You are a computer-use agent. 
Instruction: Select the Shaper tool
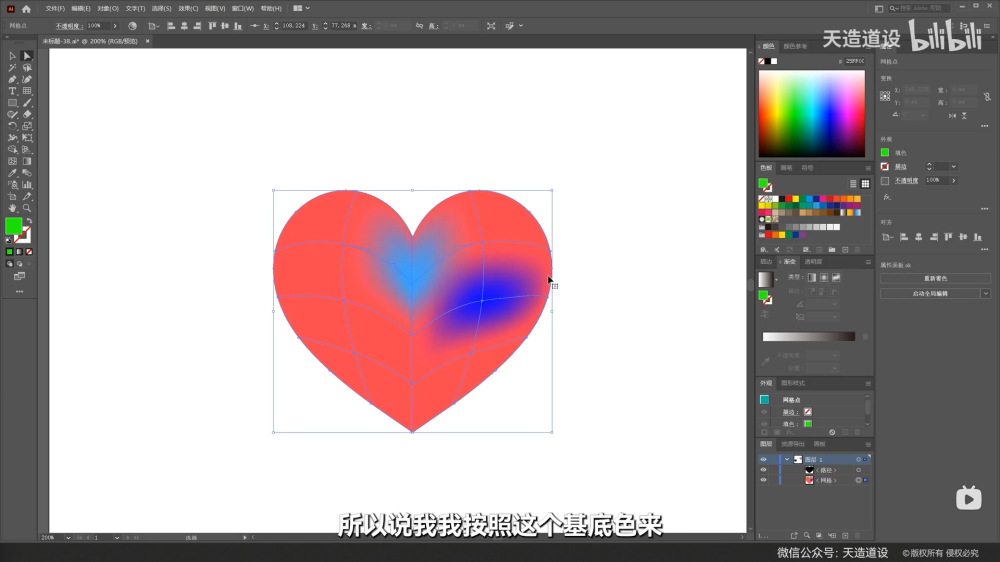pos(12,114)
